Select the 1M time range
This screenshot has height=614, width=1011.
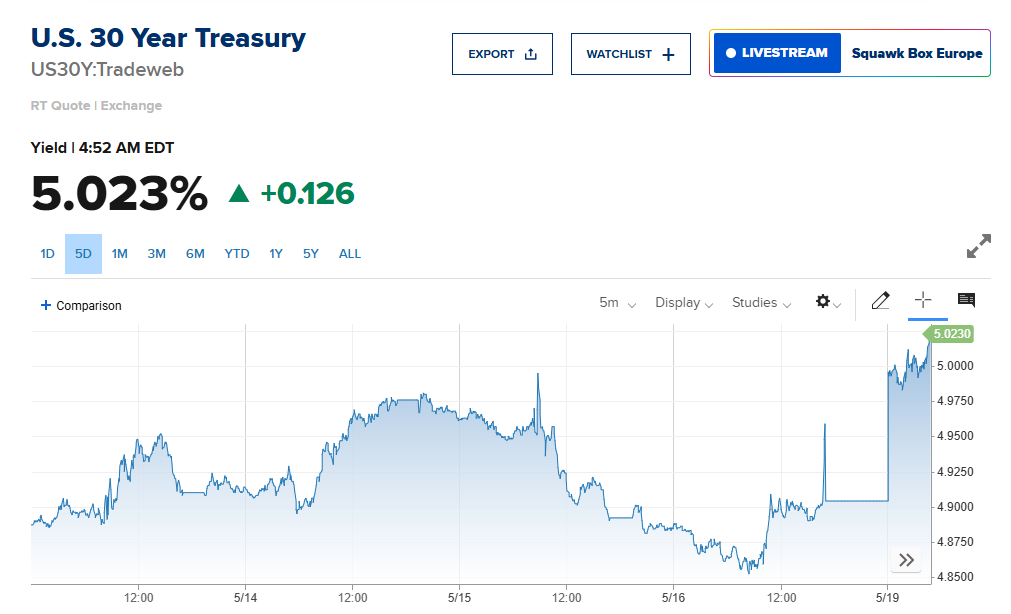120,254
